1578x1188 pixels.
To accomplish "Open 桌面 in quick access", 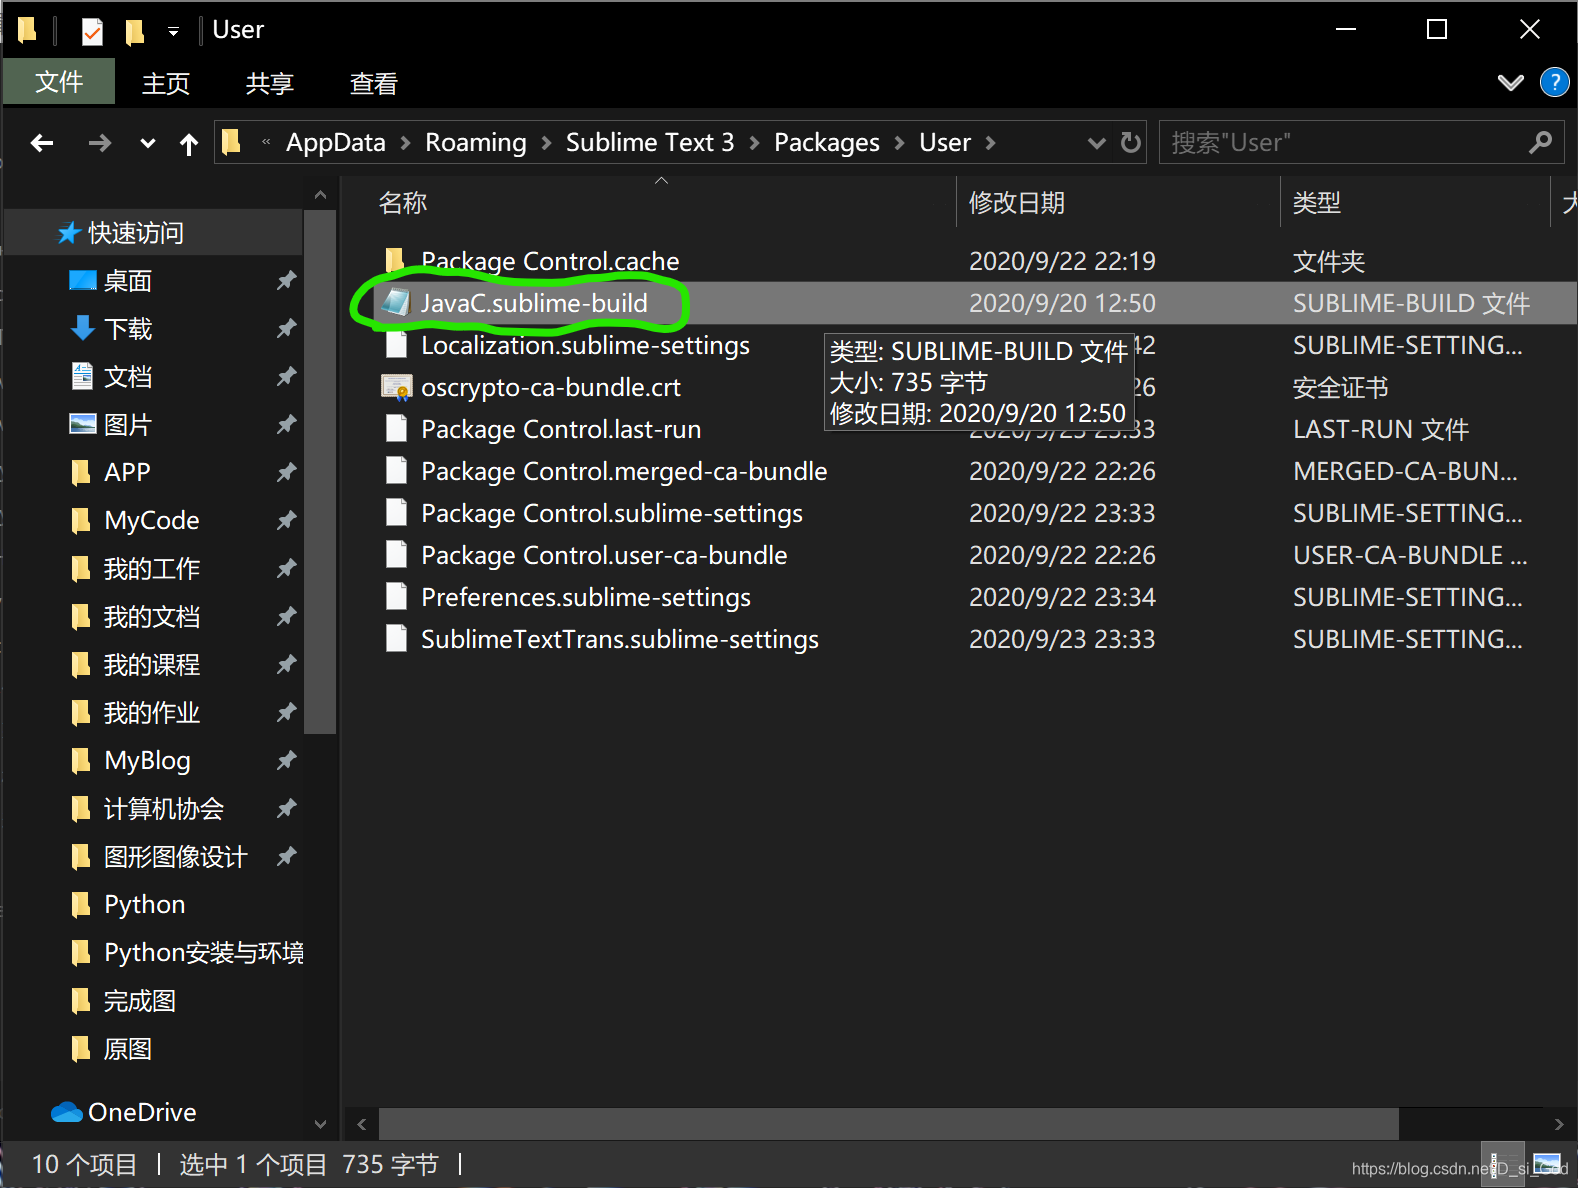I will click(127, 281).
